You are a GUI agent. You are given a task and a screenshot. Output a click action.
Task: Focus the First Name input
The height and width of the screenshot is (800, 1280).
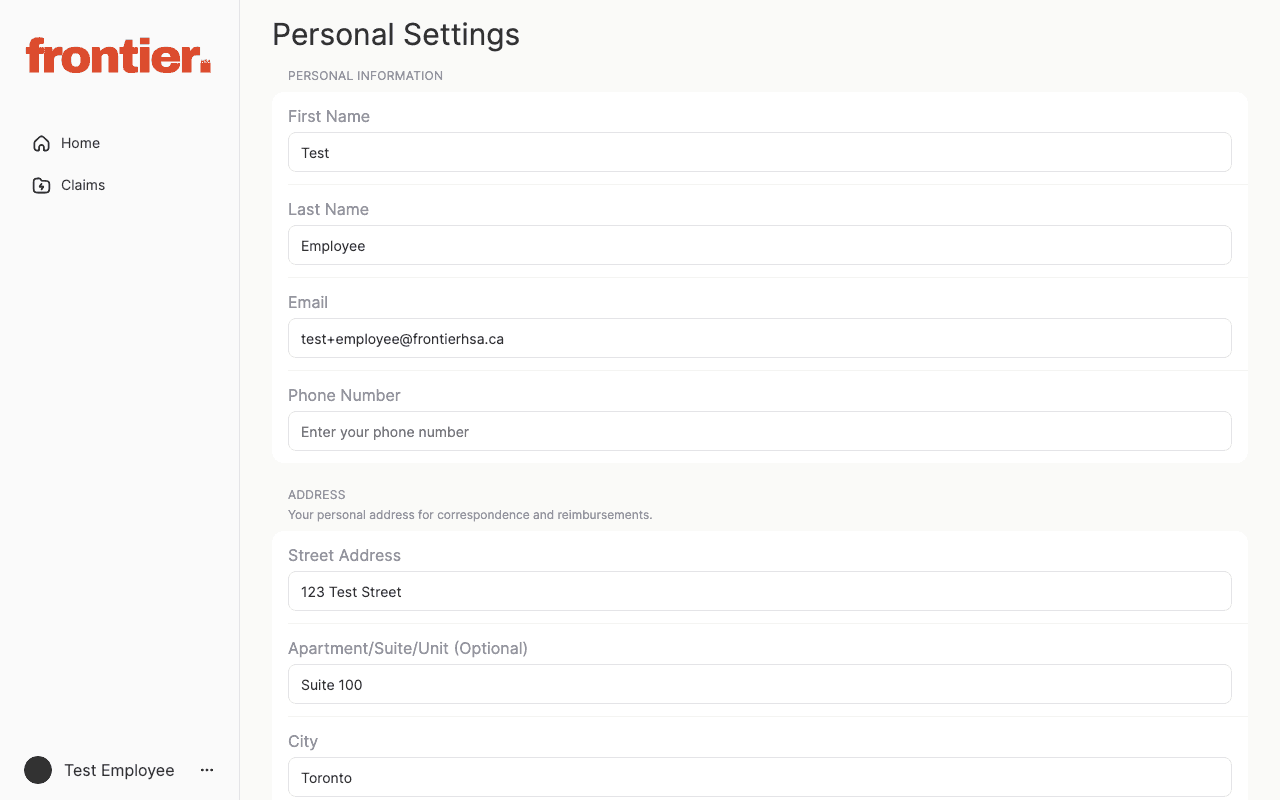760,152
